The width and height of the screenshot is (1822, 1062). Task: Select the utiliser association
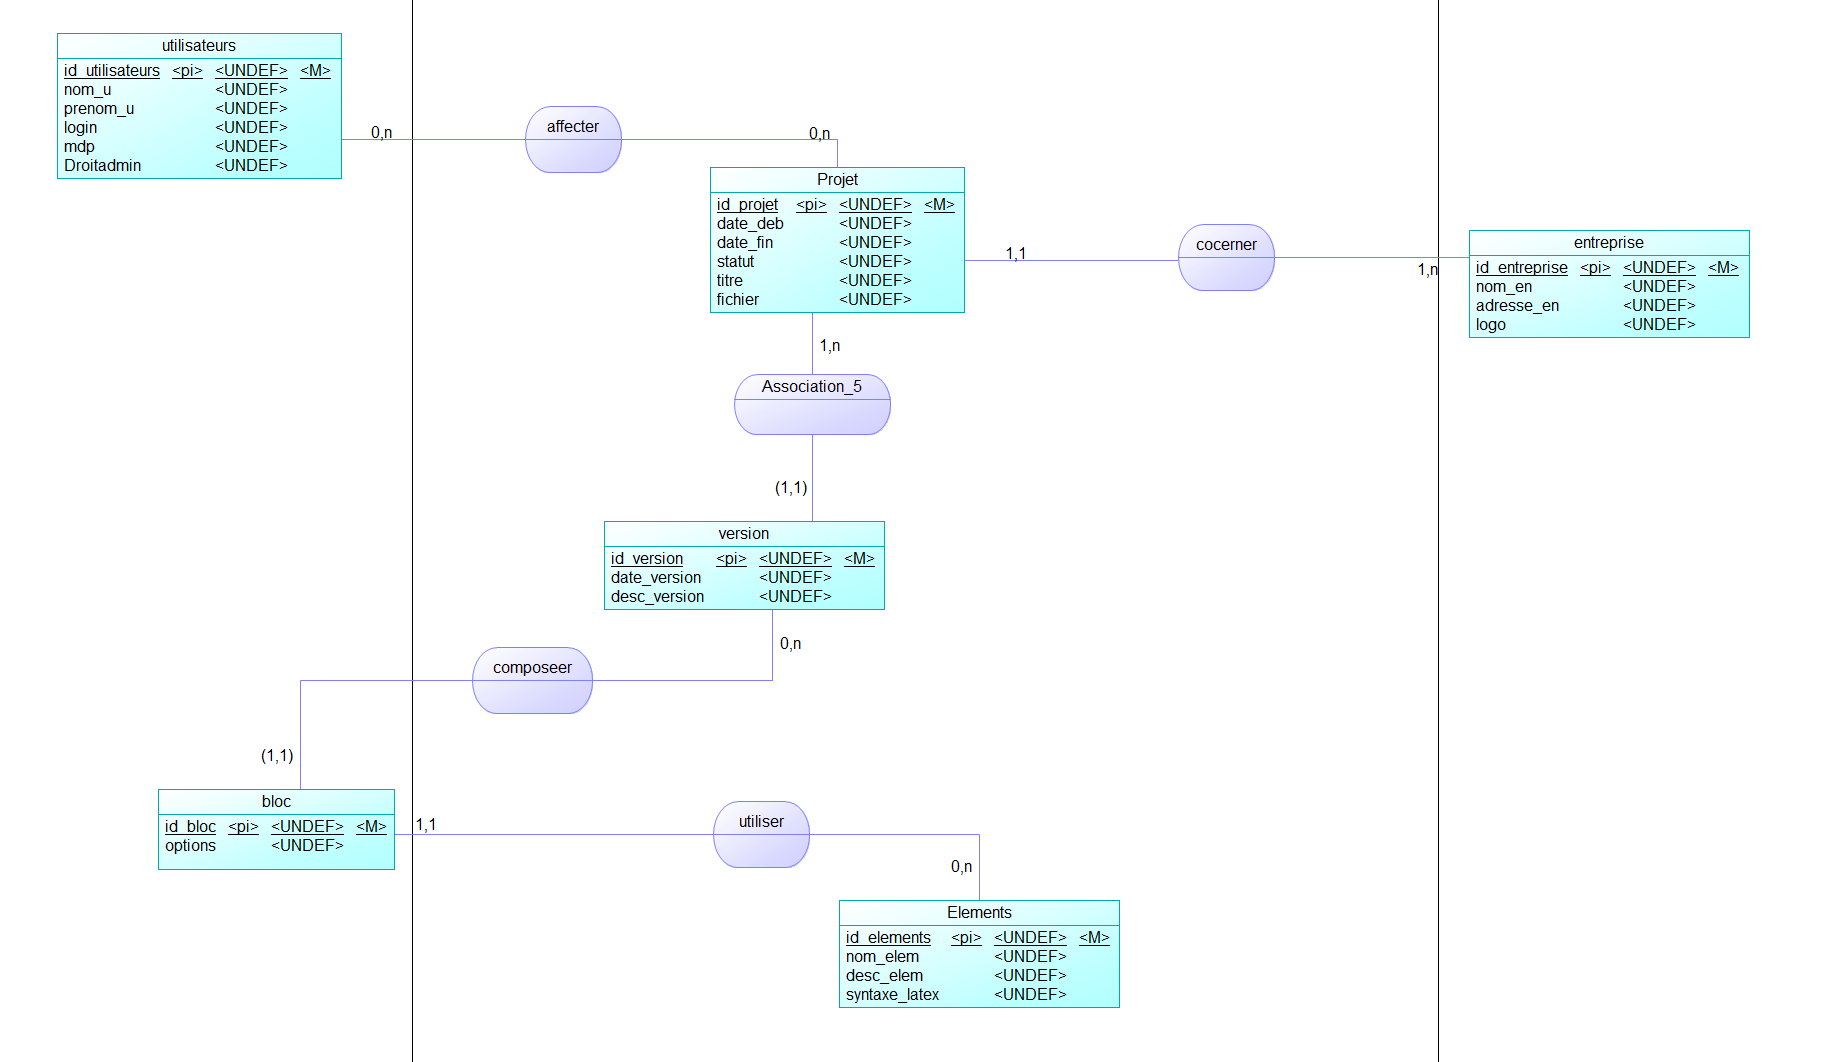(x=761, y=834)
